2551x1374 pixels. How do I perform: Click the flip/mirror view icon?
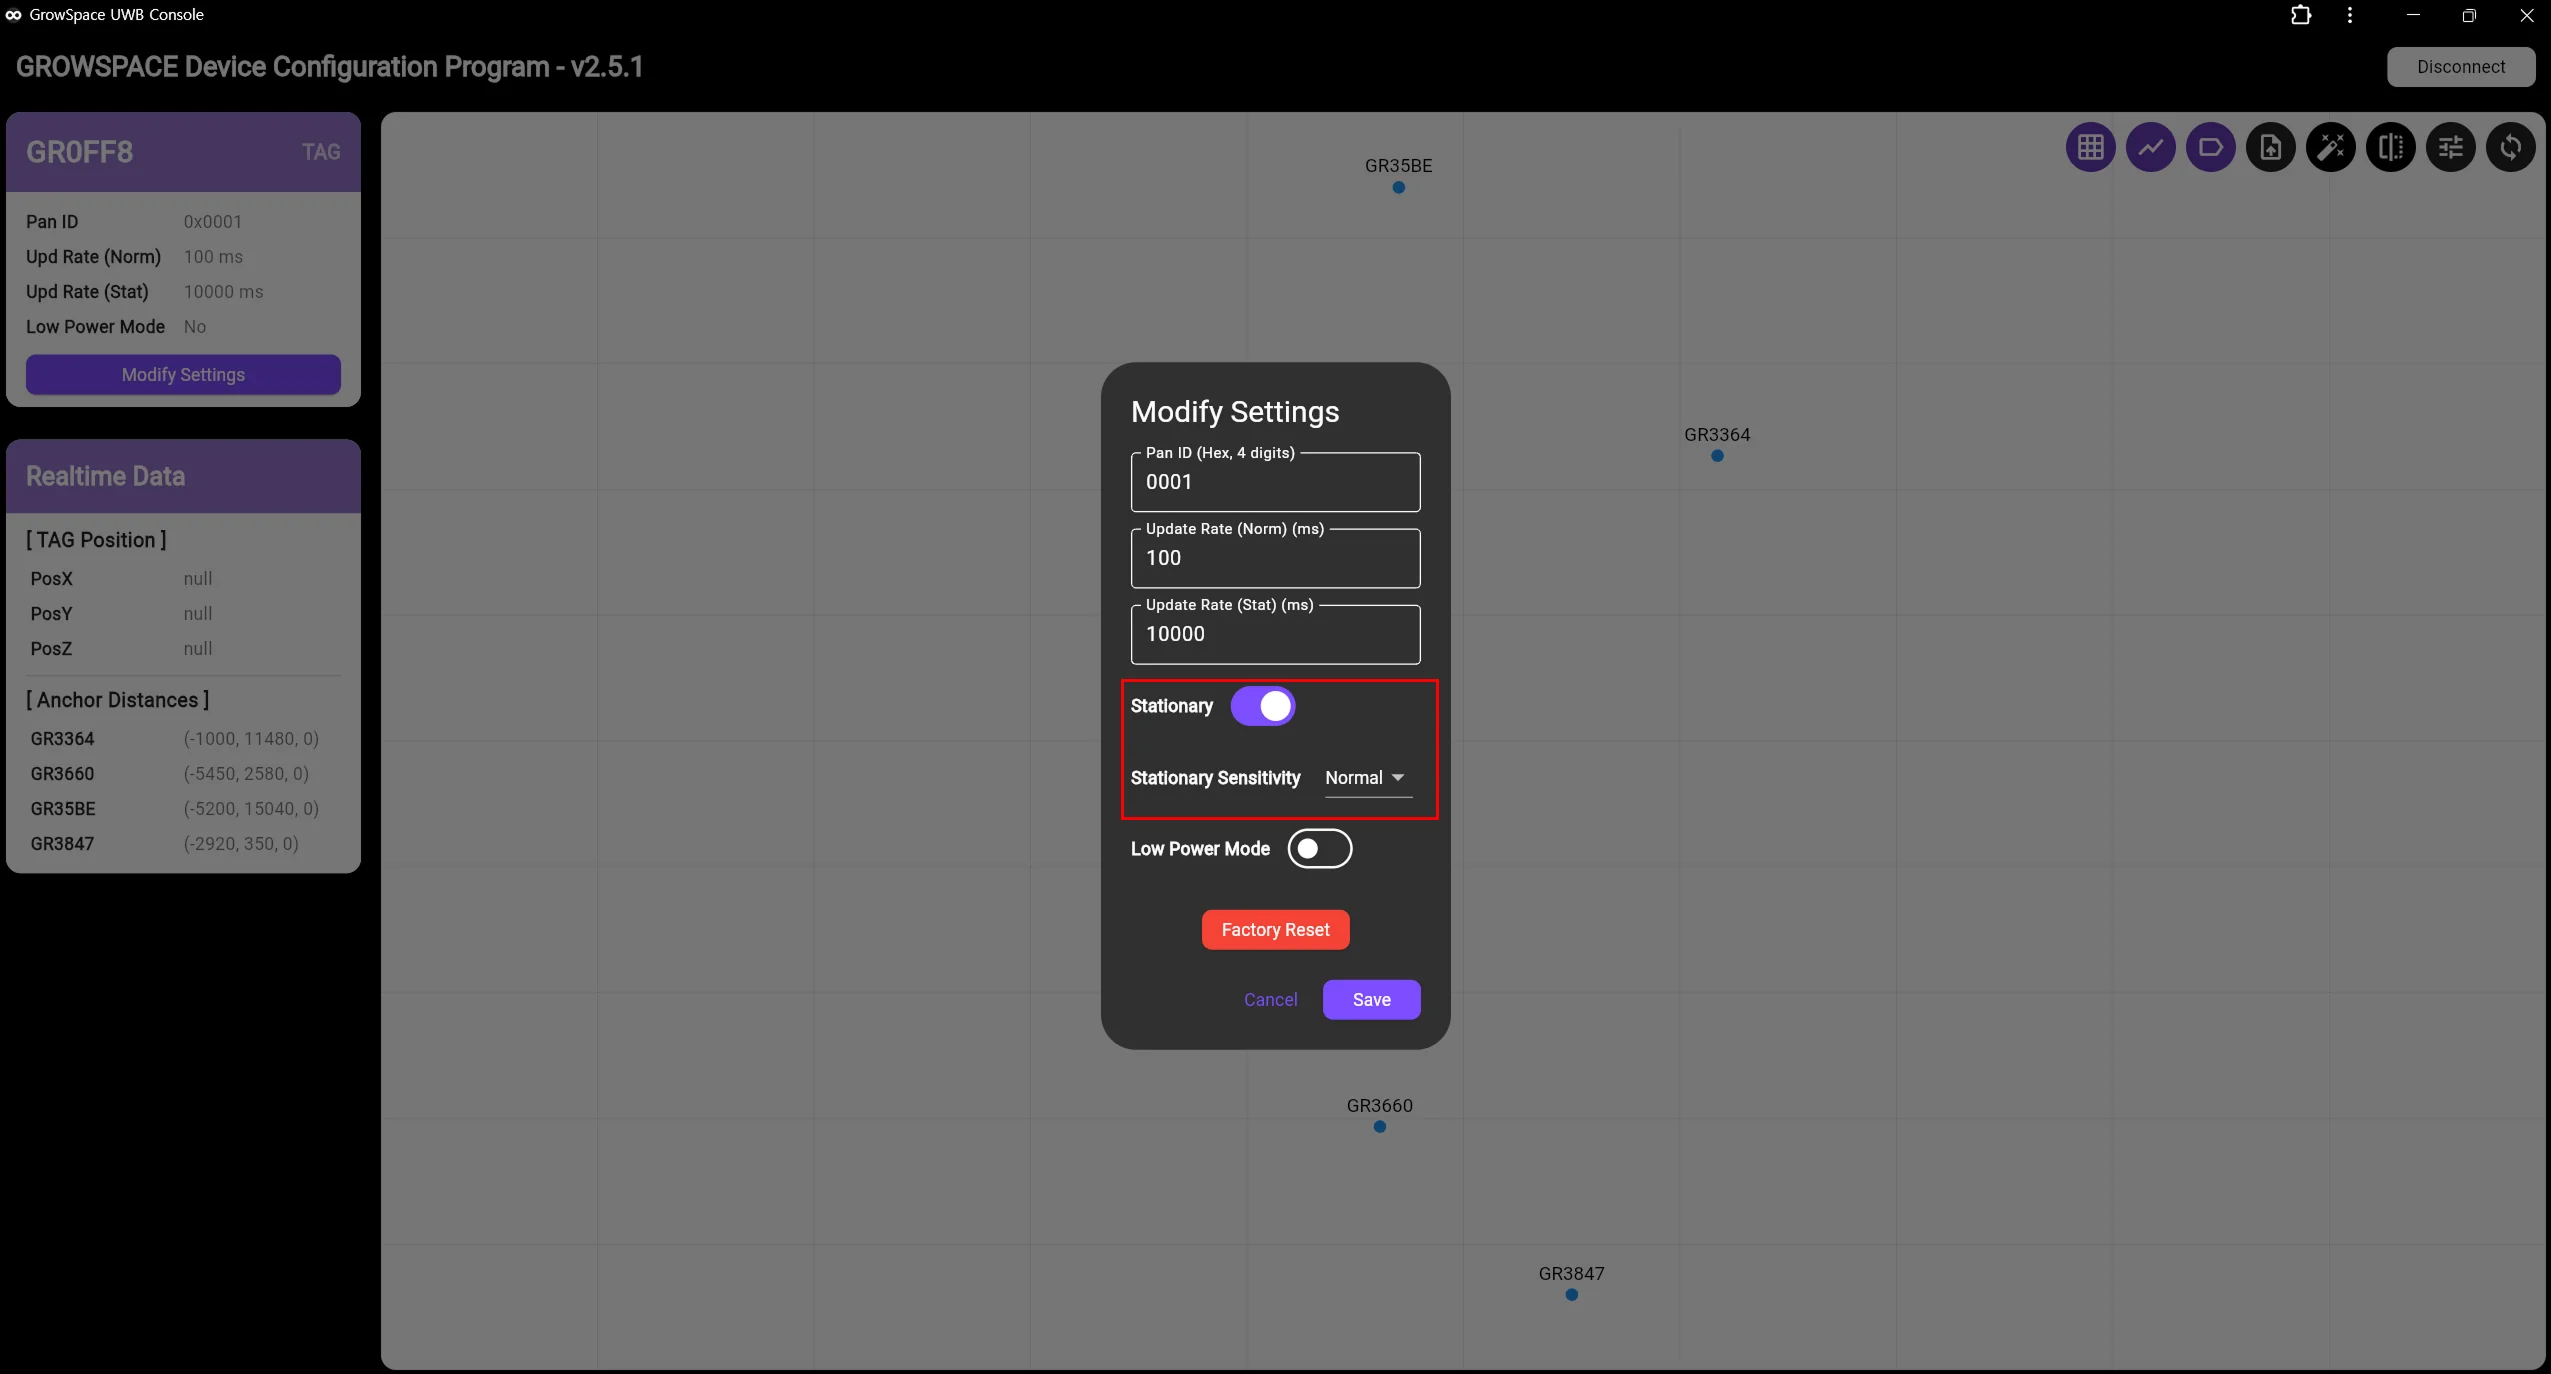pyautogui.click(x=2390, y=148)
